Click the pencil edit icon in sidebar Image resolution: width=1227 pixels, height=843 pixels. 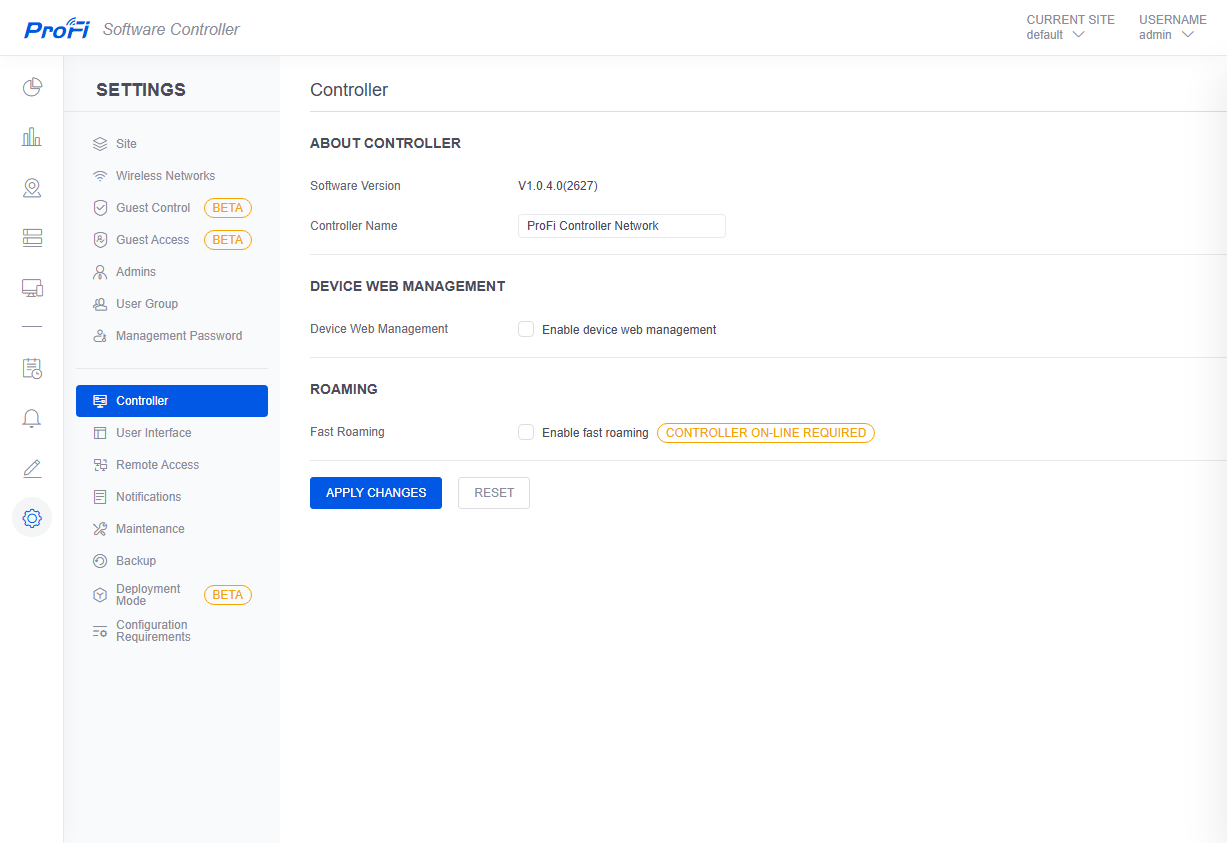tap(32, 468)
